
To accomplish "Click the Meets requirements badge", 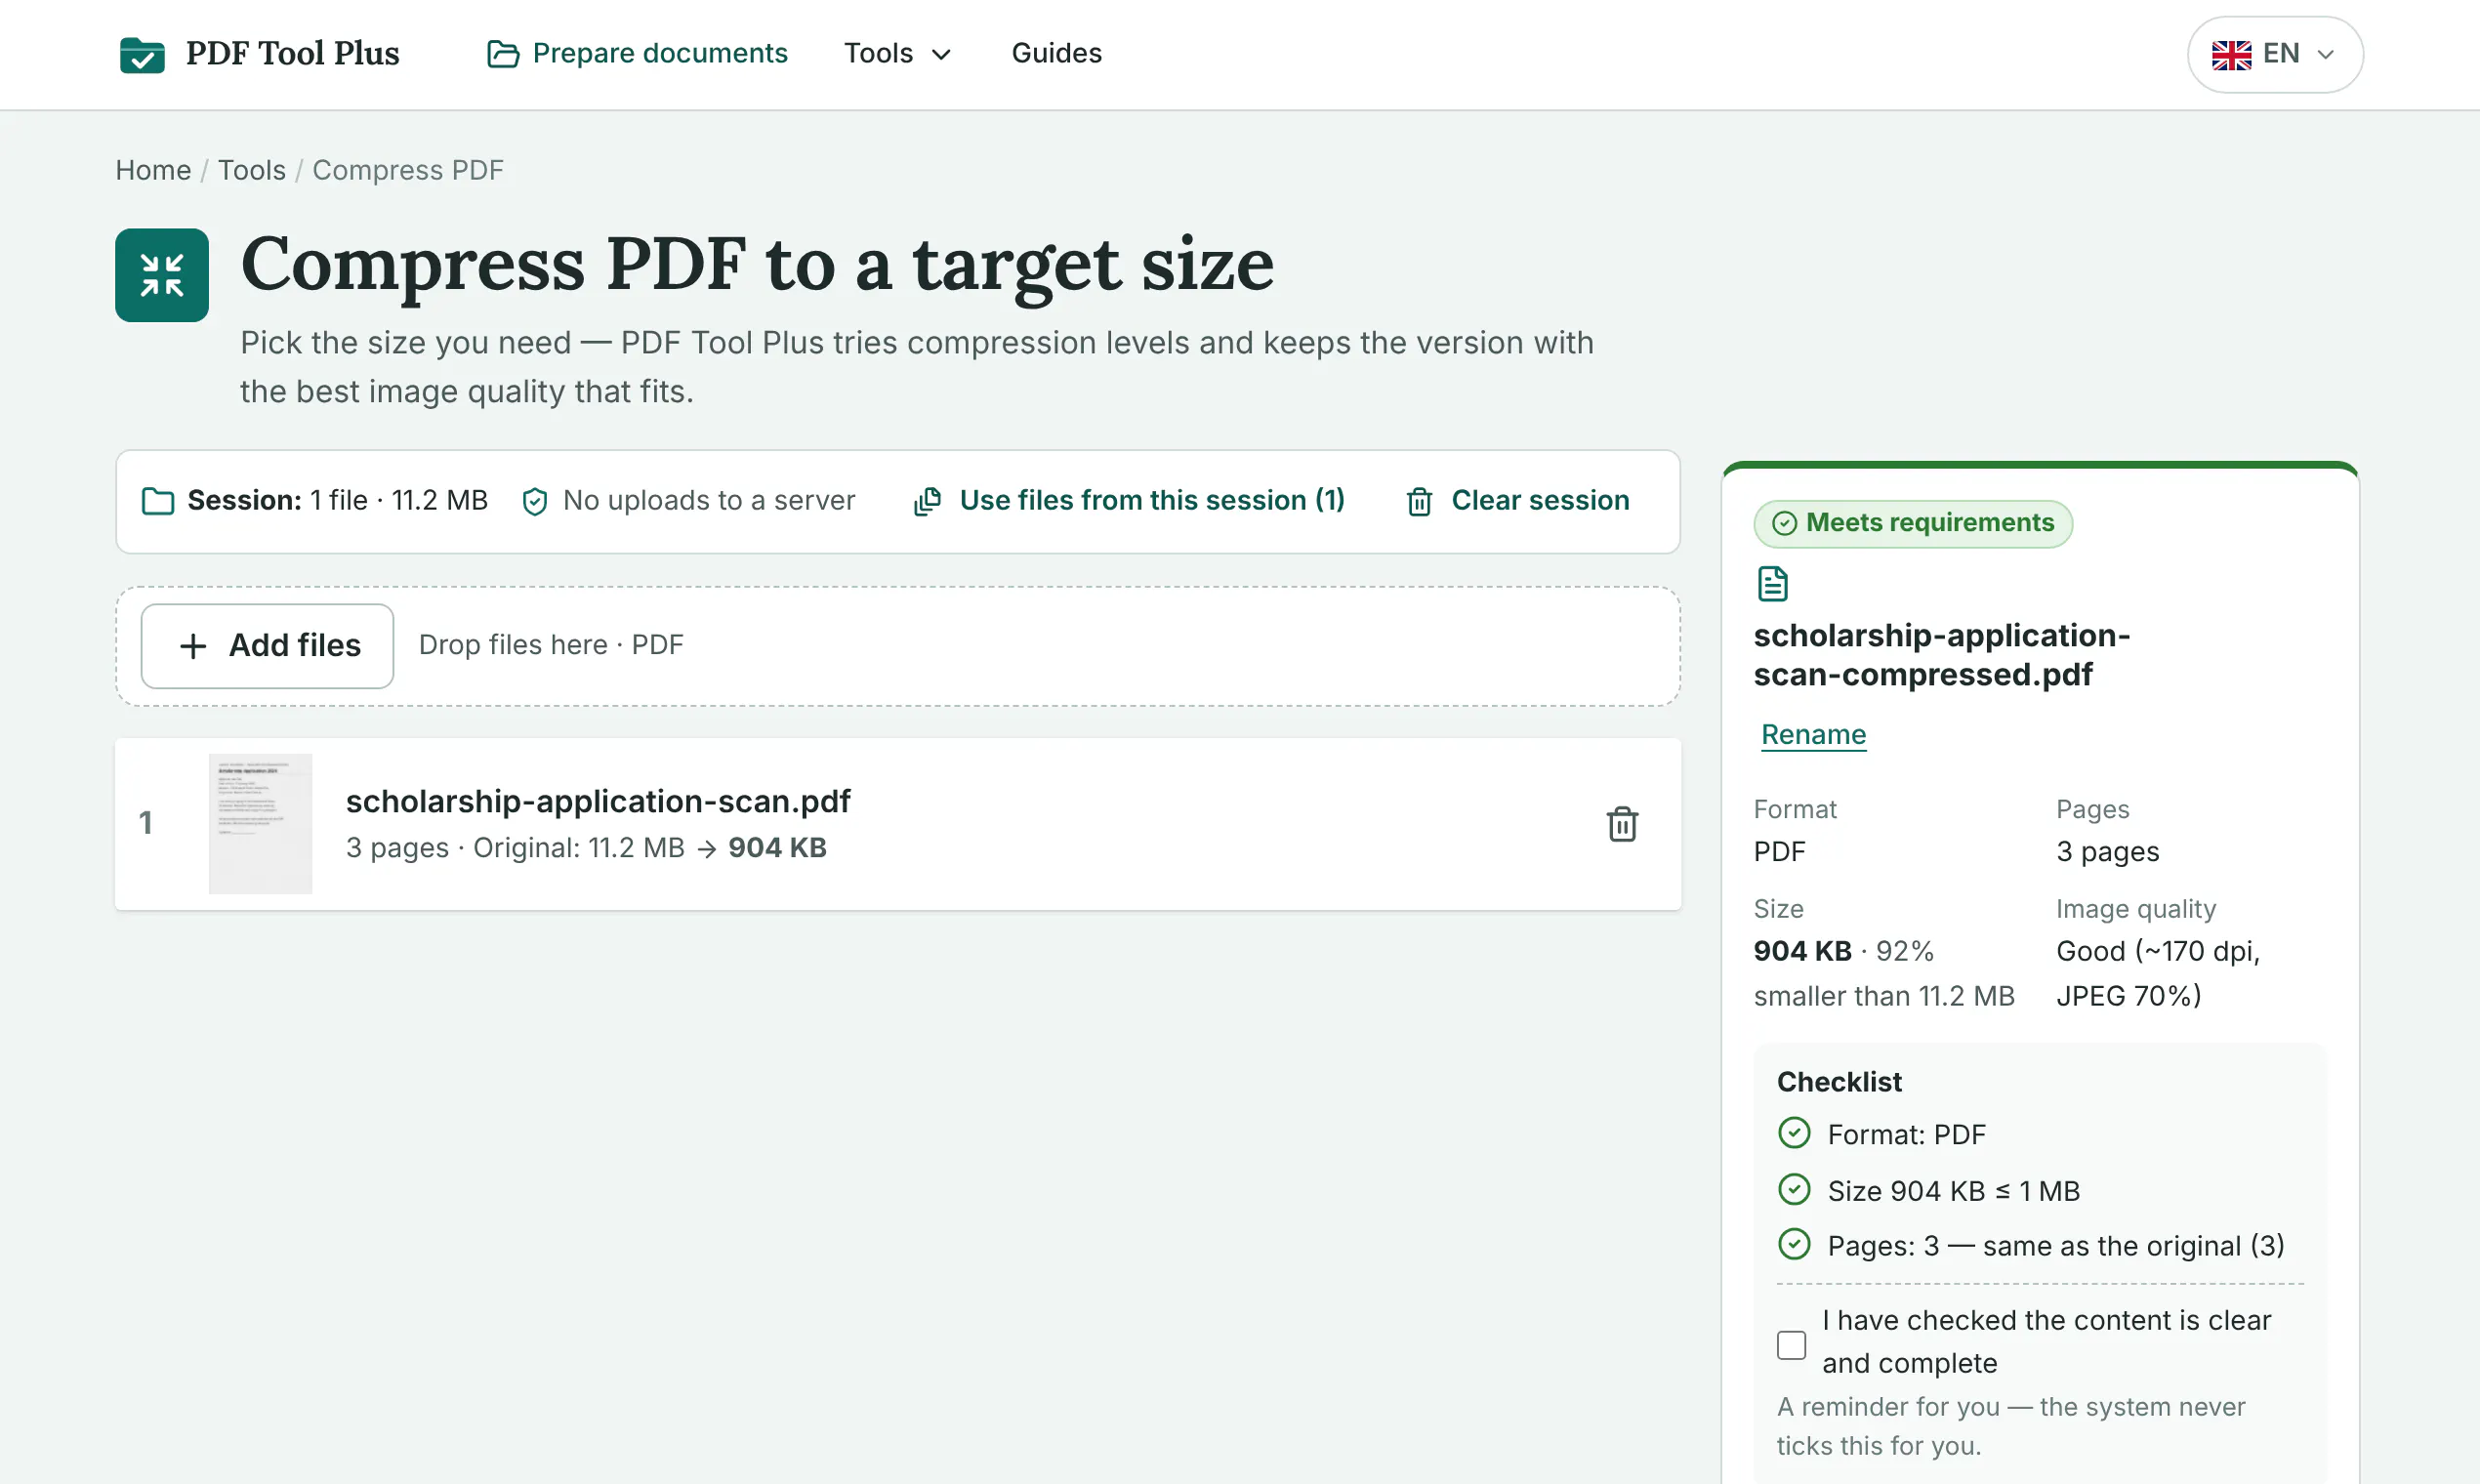I will click(x=1912, y=524).
